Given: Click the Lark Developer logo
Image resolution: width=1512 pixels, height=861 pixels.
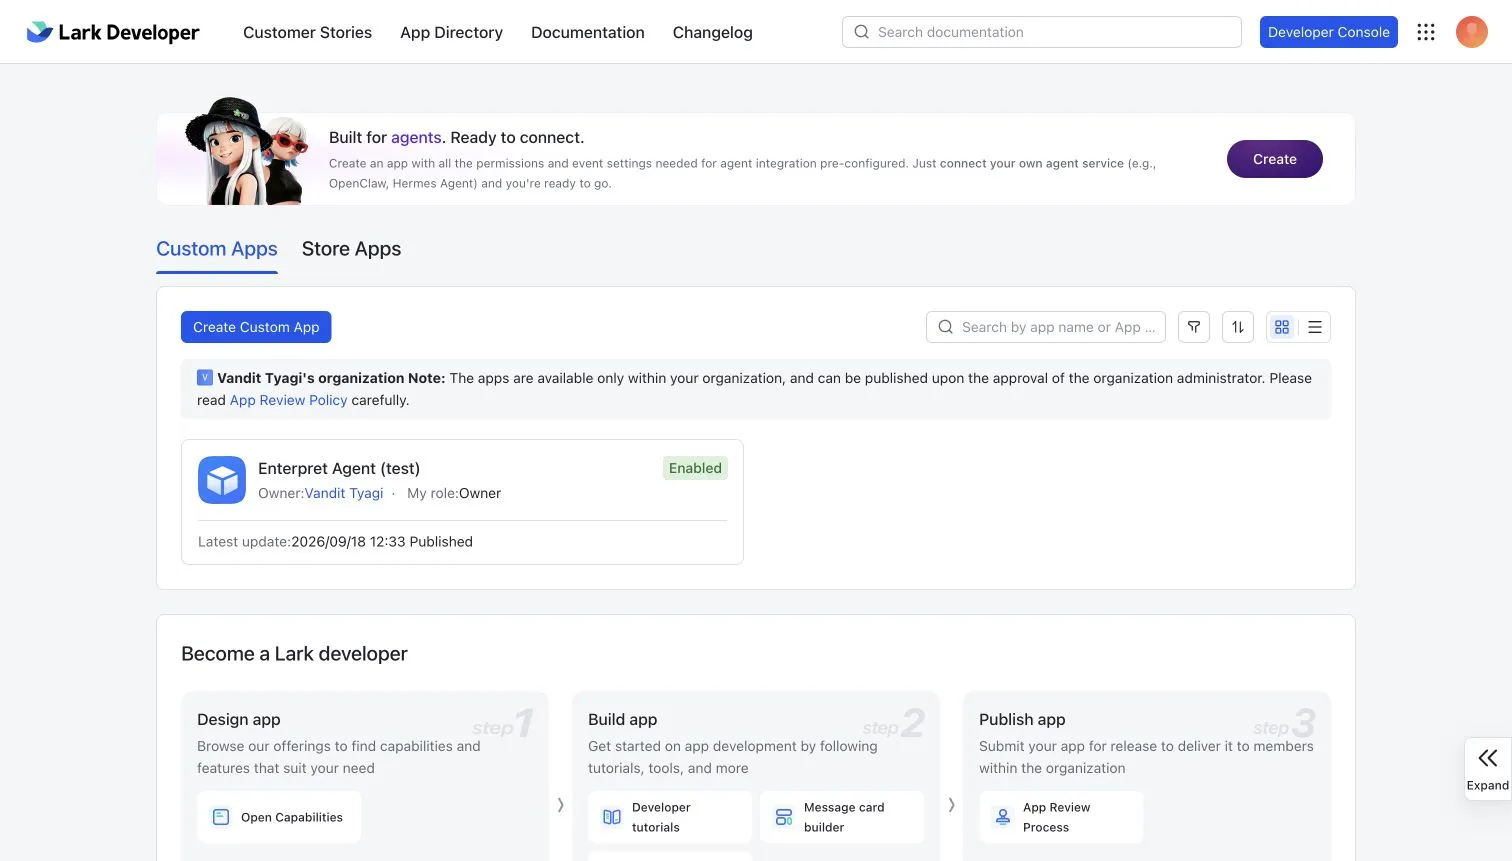Looking at the screenshot, I should [112, 32].
